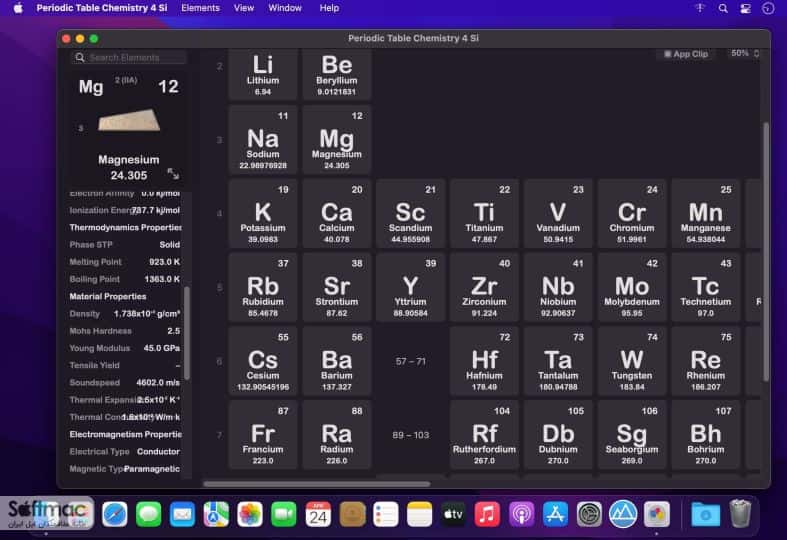Open the Window menu
Screen dimensions: 787x540
tap(285, 8)
